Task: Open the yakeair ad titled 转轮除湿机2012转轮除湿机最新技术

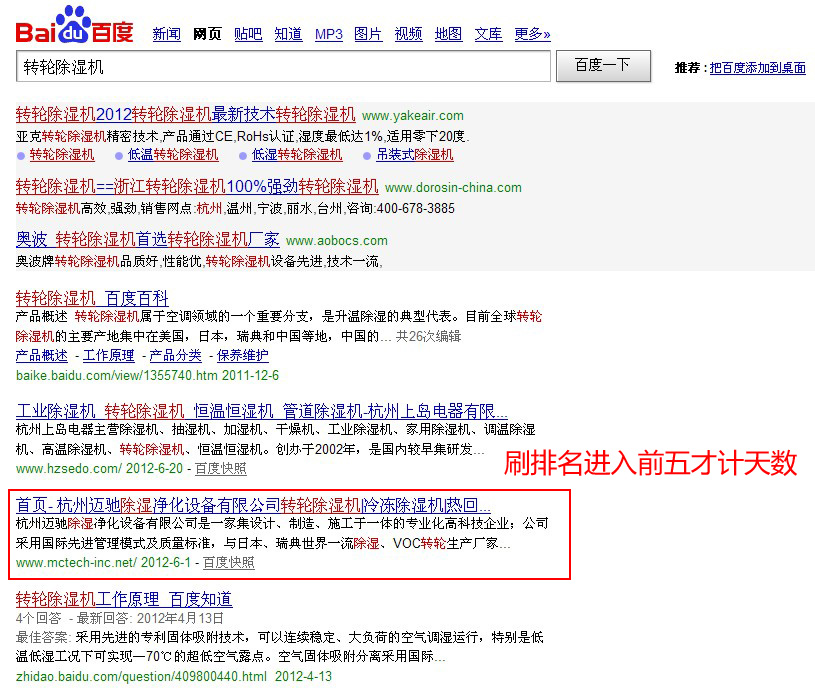Action: [186, 114]
